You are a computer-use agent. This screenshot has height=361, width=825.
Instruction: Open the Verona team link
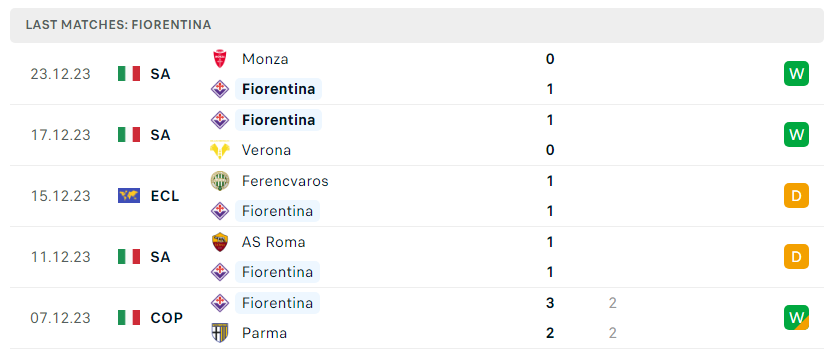coord(266,151)
